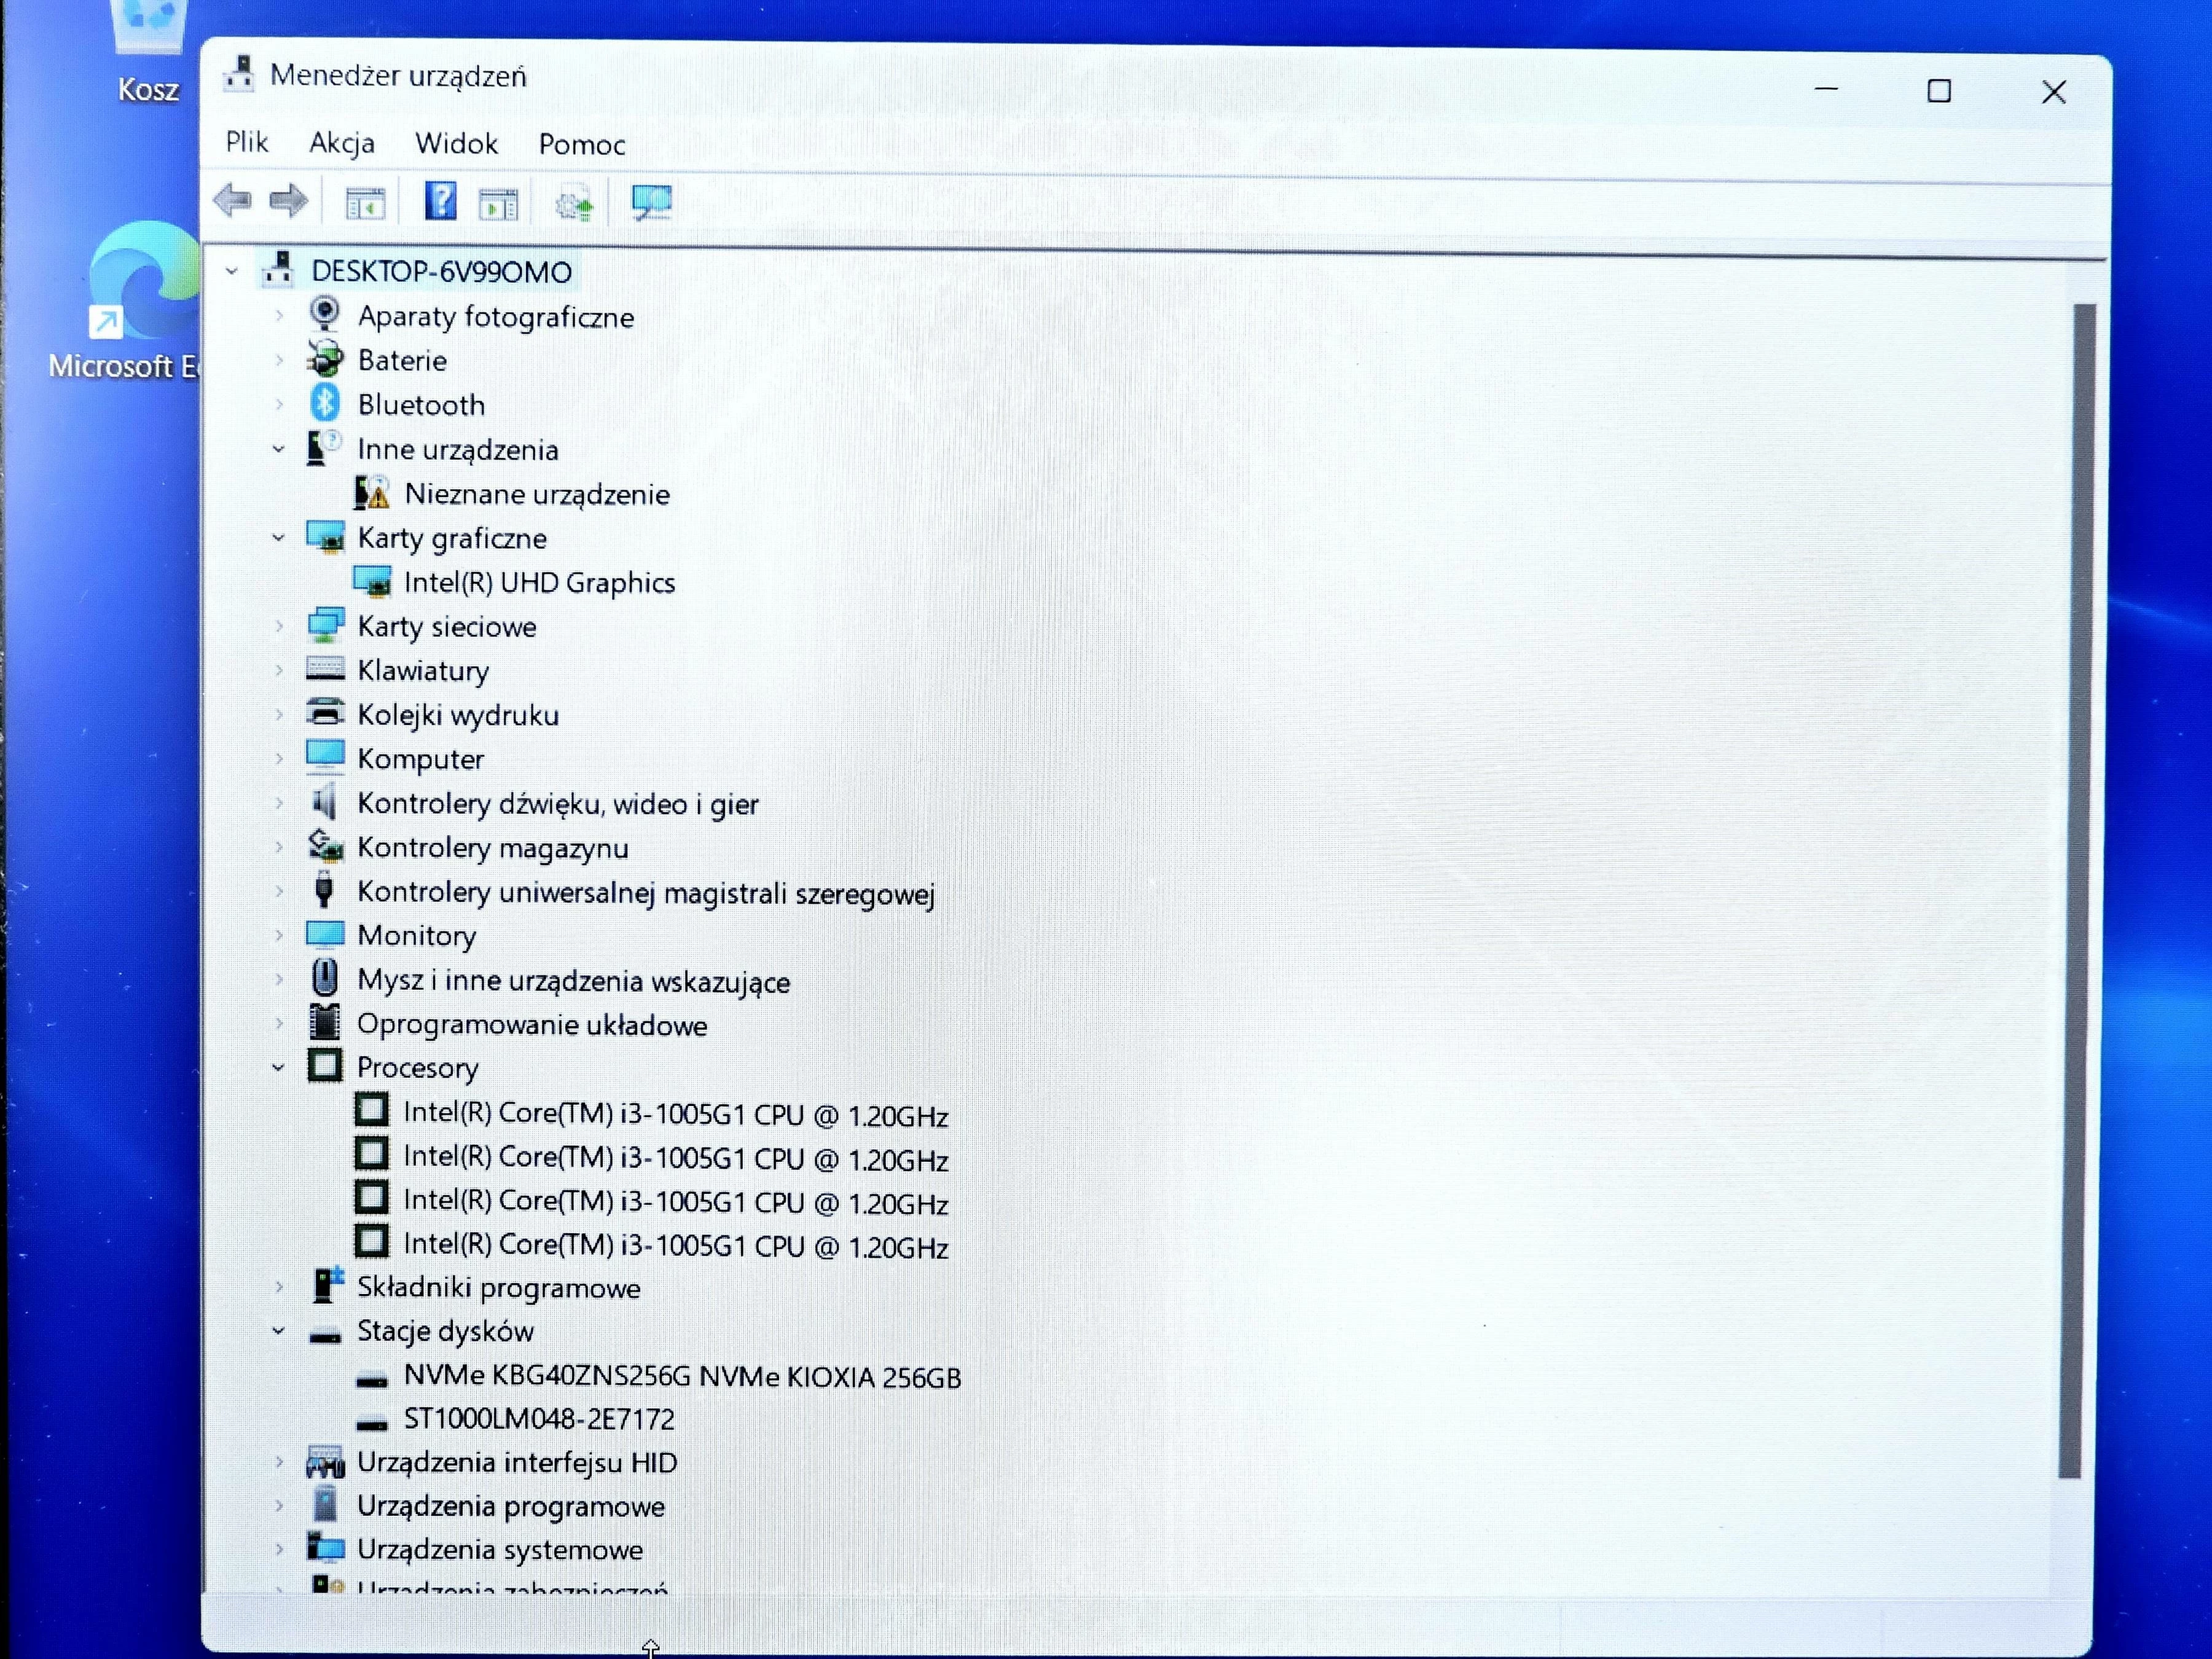Show/hide console tree toolbar icon
The height and width of the screenshot is (1659, 2212).
pyautogui.click(x=365, y=203)
